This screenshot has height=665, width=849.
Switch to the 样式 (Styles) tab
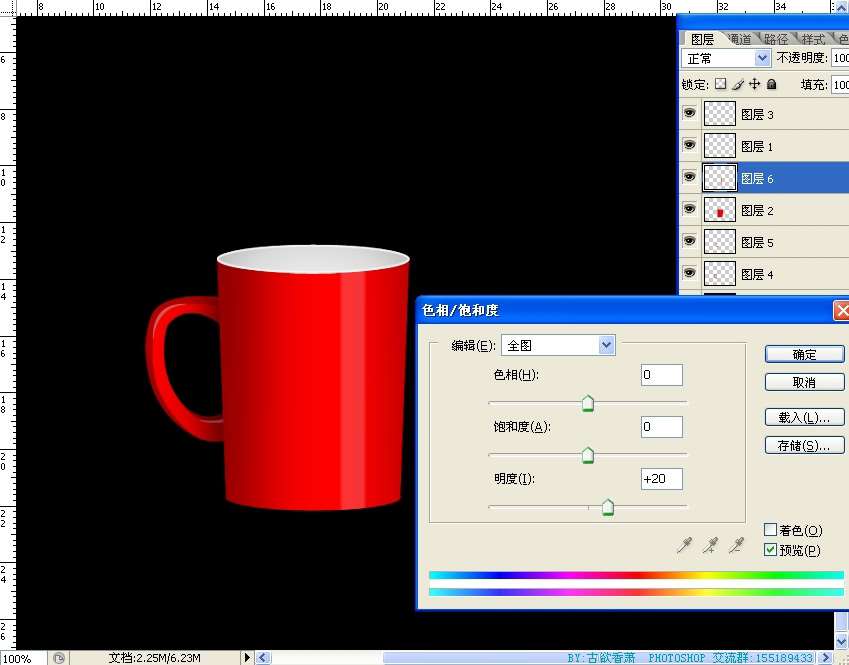[813, 39]
